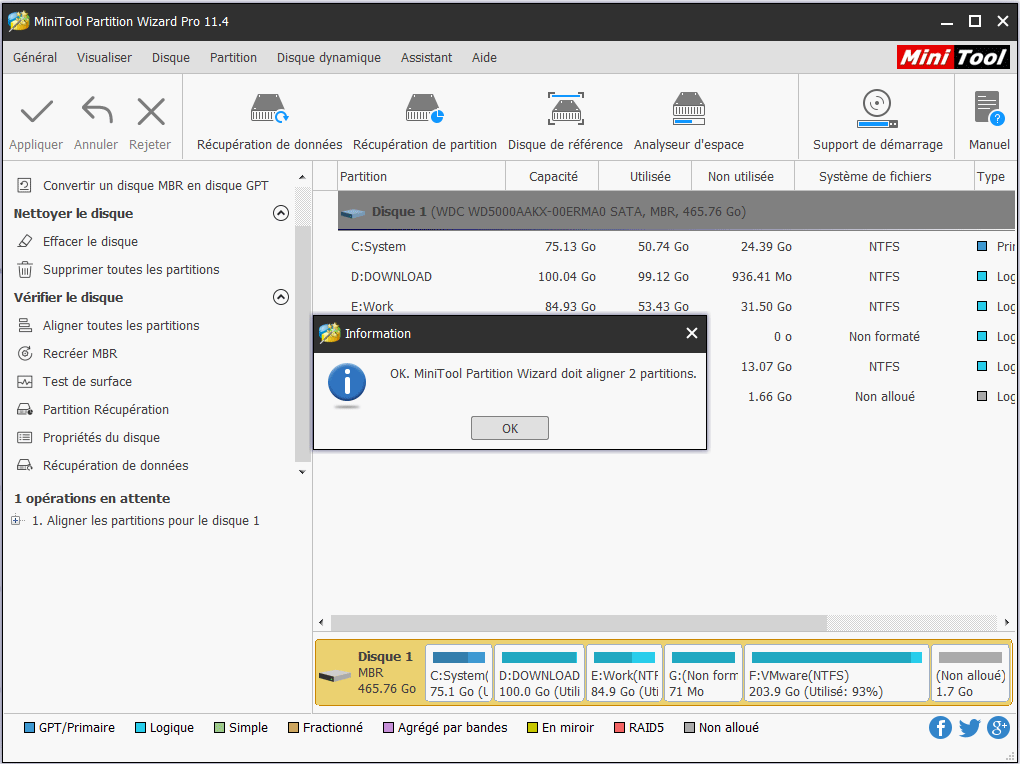Click the Rejeter X icon
This screenshot has height=764, width=1020.
click(151, 111)
